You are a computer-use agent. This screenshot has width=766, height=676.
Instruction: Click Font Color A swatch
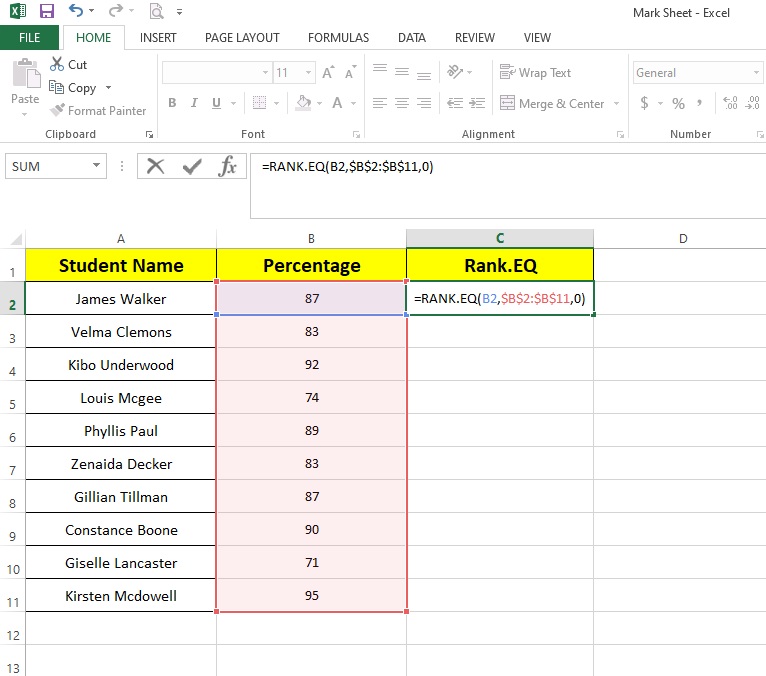337,103
